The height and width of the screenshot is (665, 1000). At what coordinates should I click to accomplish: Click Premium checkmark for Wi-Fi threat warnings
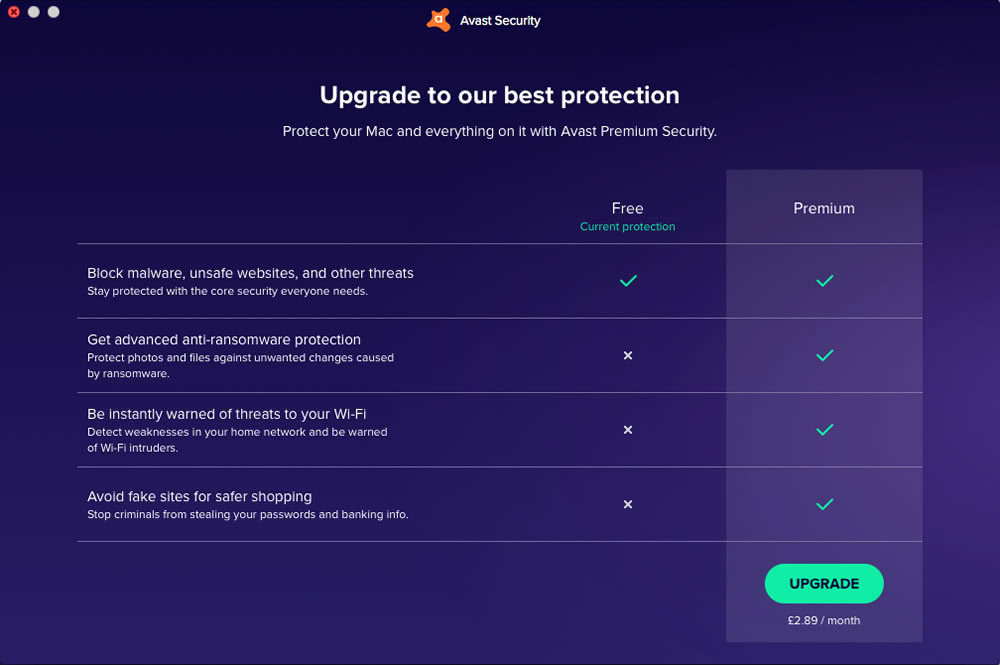[x=825, y=430]
